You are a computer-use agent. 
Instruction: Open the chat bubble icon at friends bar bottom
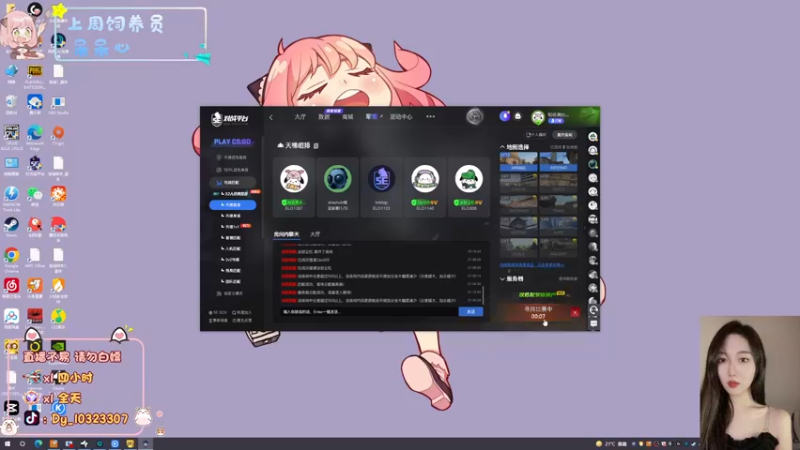pyautogui.click(x=593, y=323)
